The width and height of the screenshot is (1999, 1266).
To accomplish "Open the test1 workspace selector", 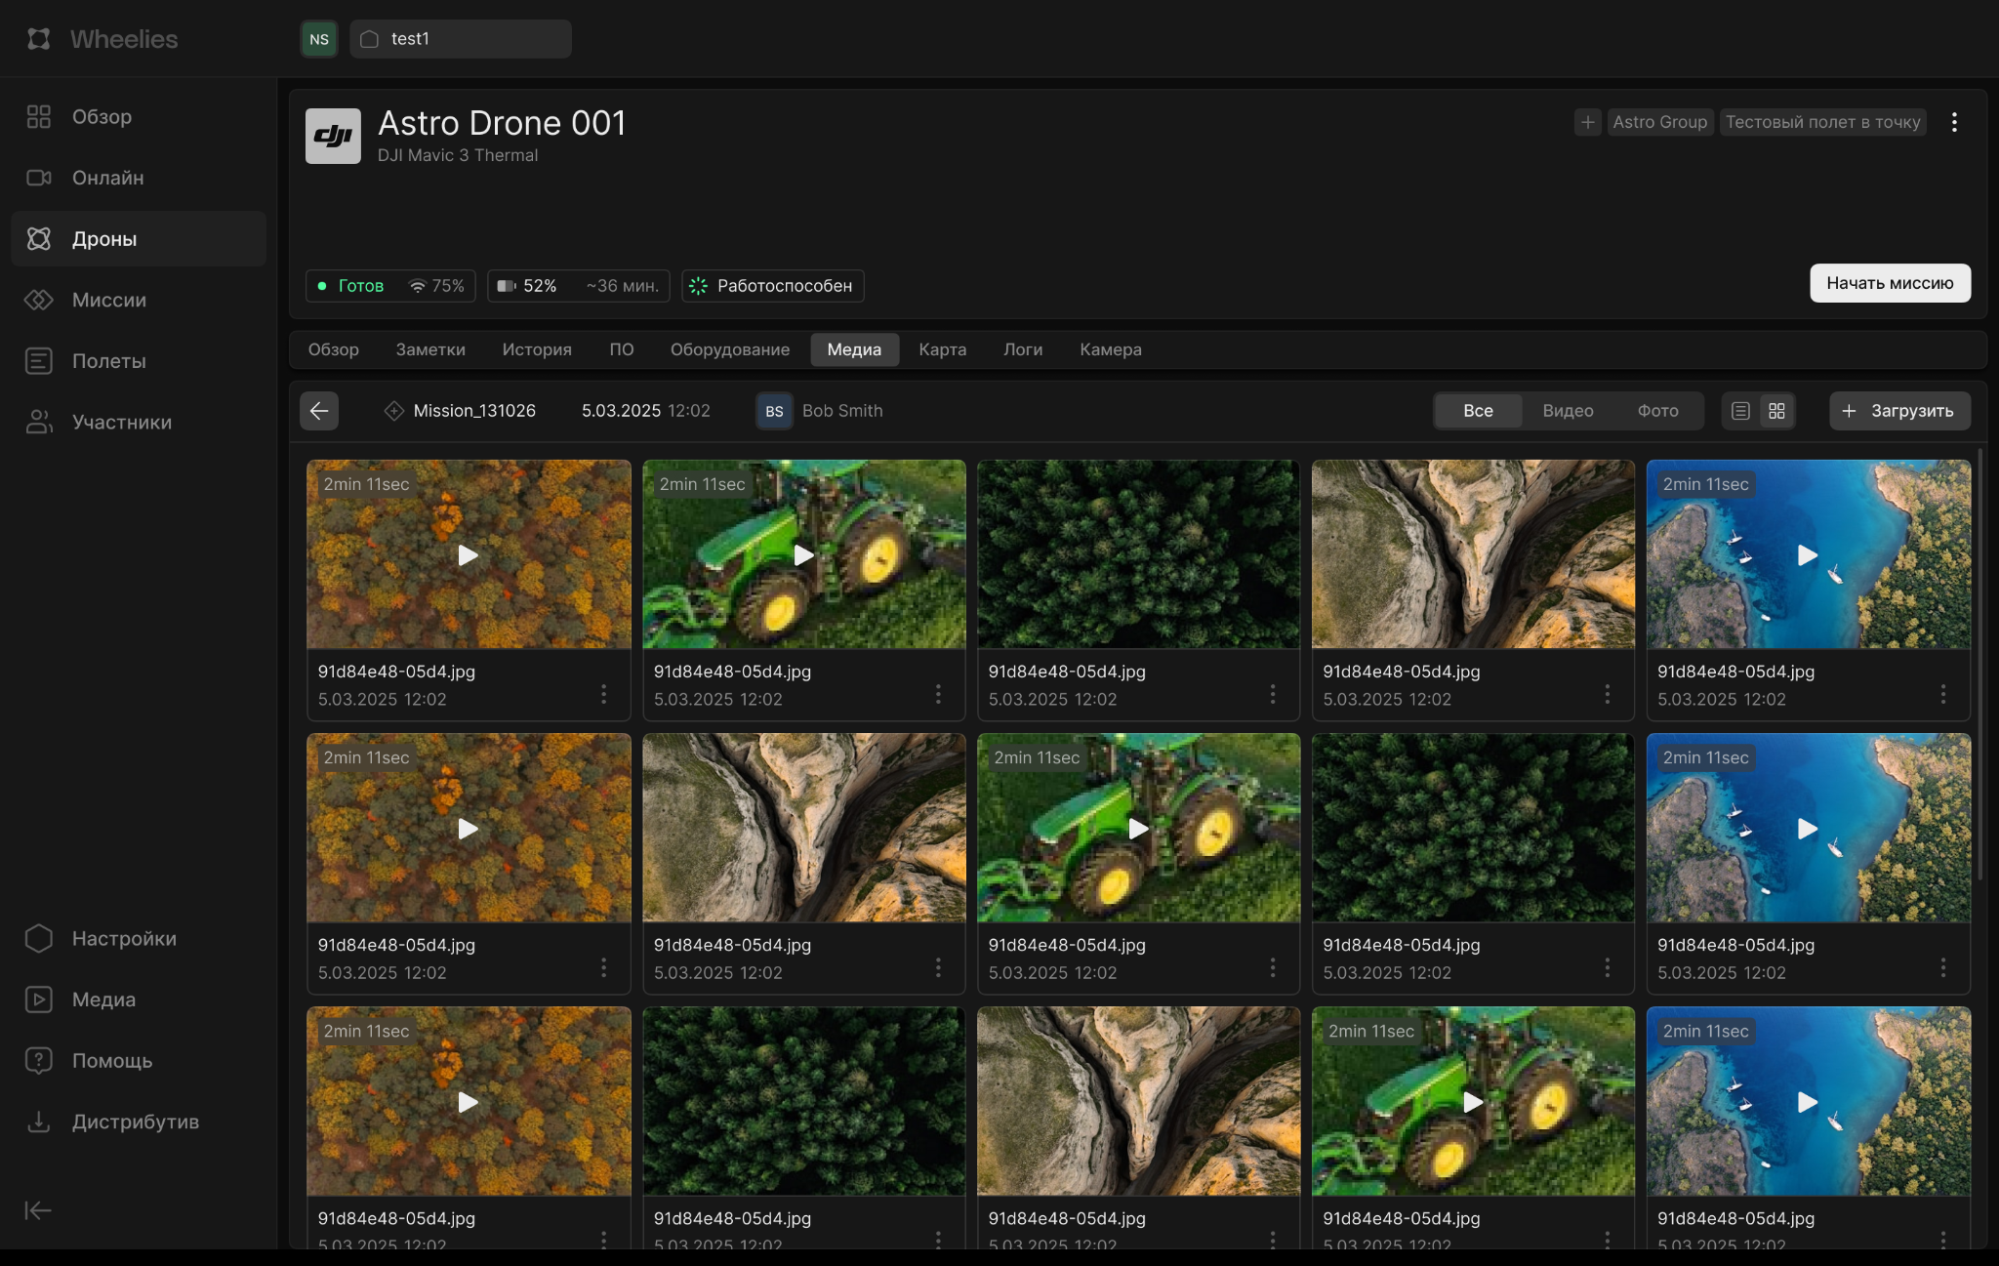I will pyautogui.click(x=461, y=39).
